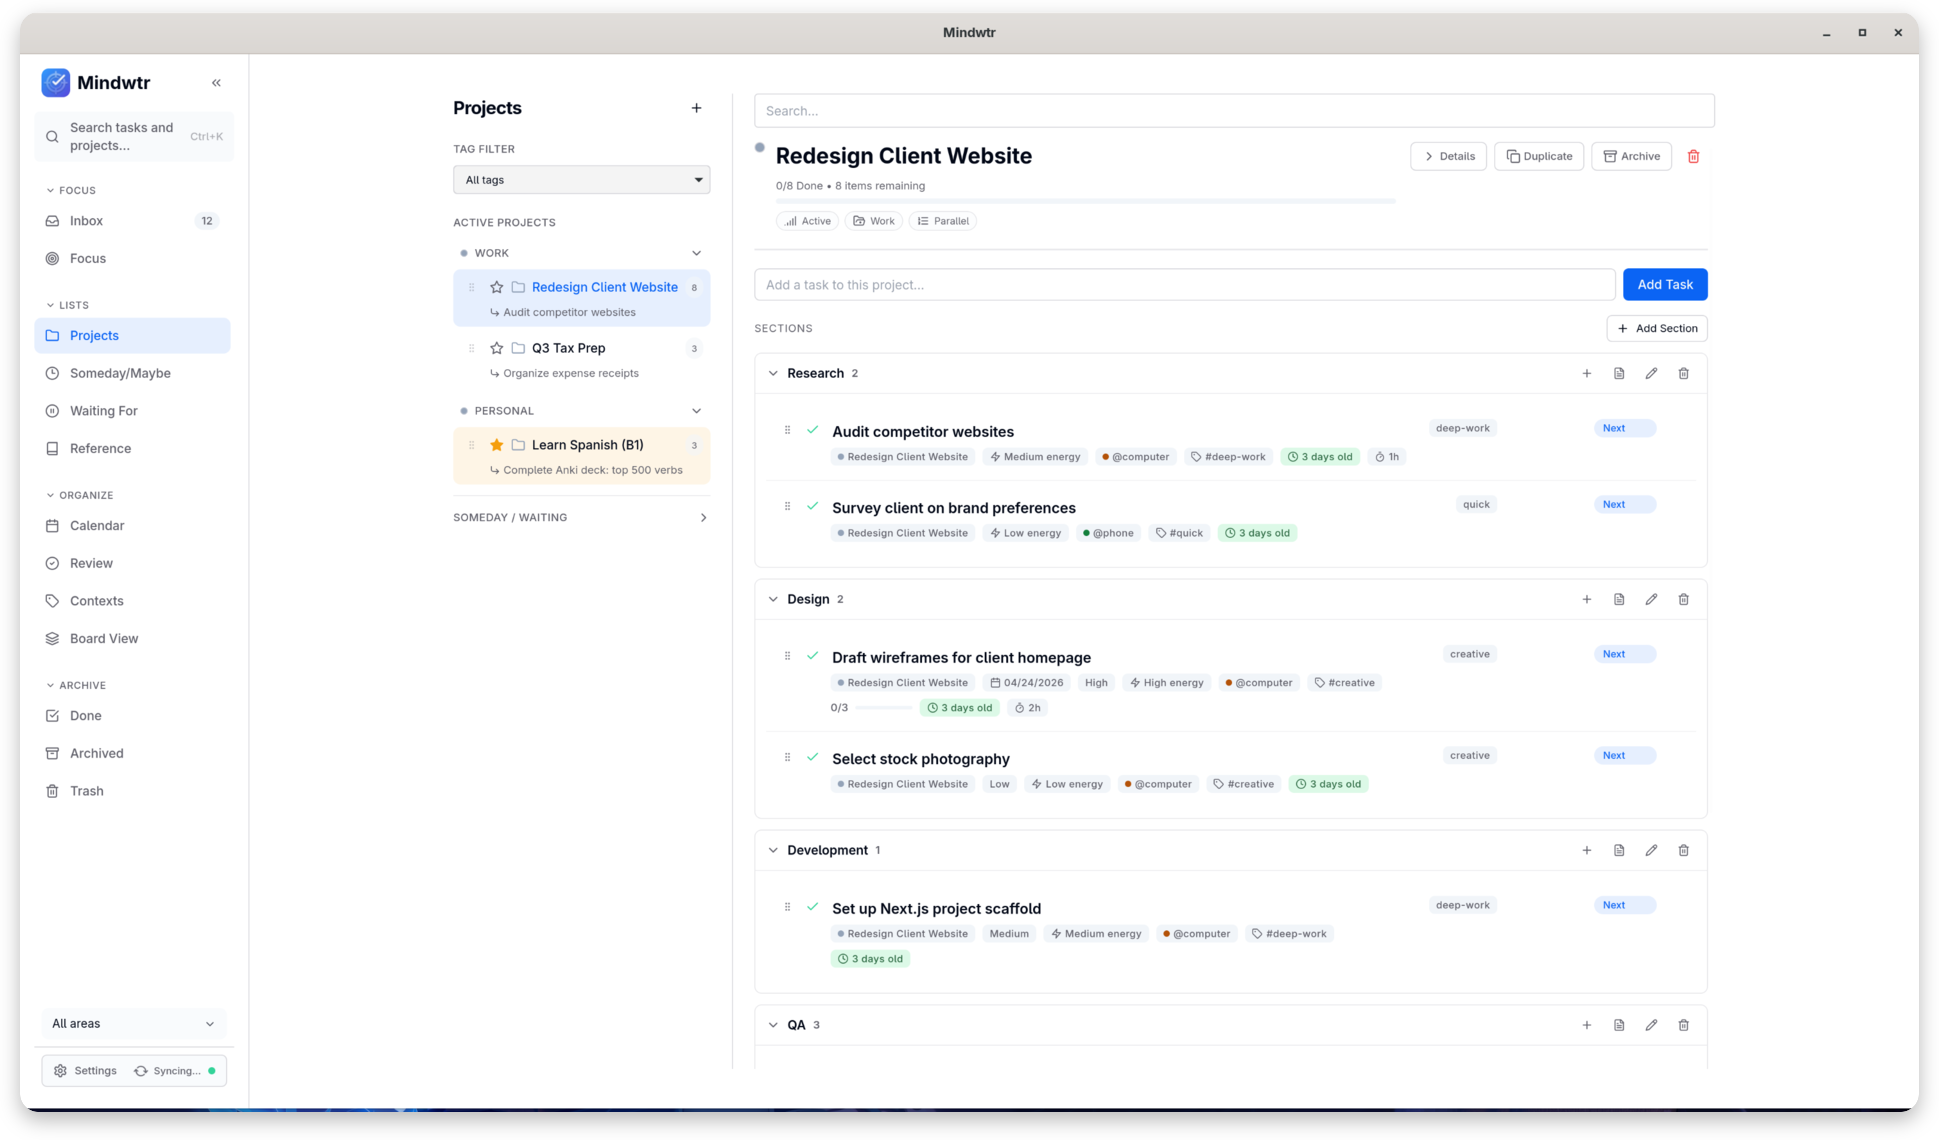
Task: Click the project progress bar
Action: coord(1085,201)
